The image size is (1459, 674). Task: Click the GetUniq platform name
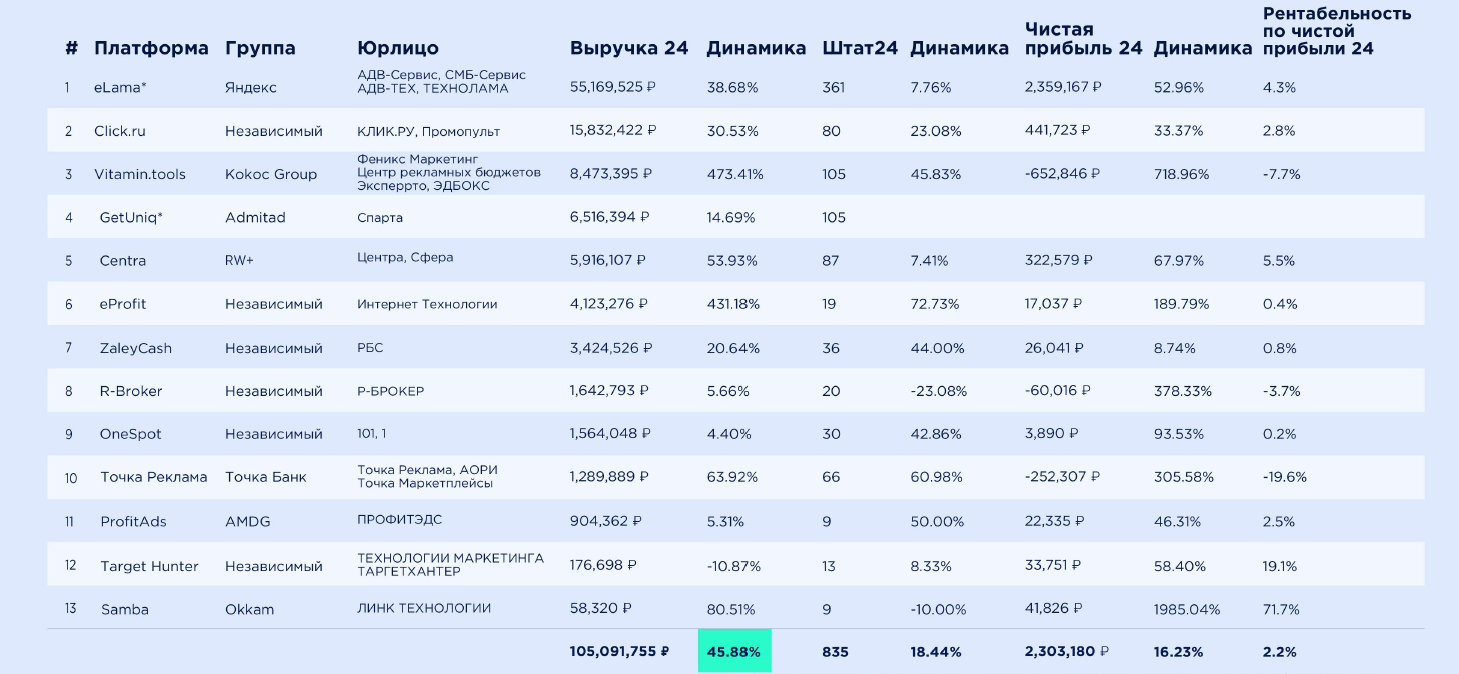[x=131, y=217]
